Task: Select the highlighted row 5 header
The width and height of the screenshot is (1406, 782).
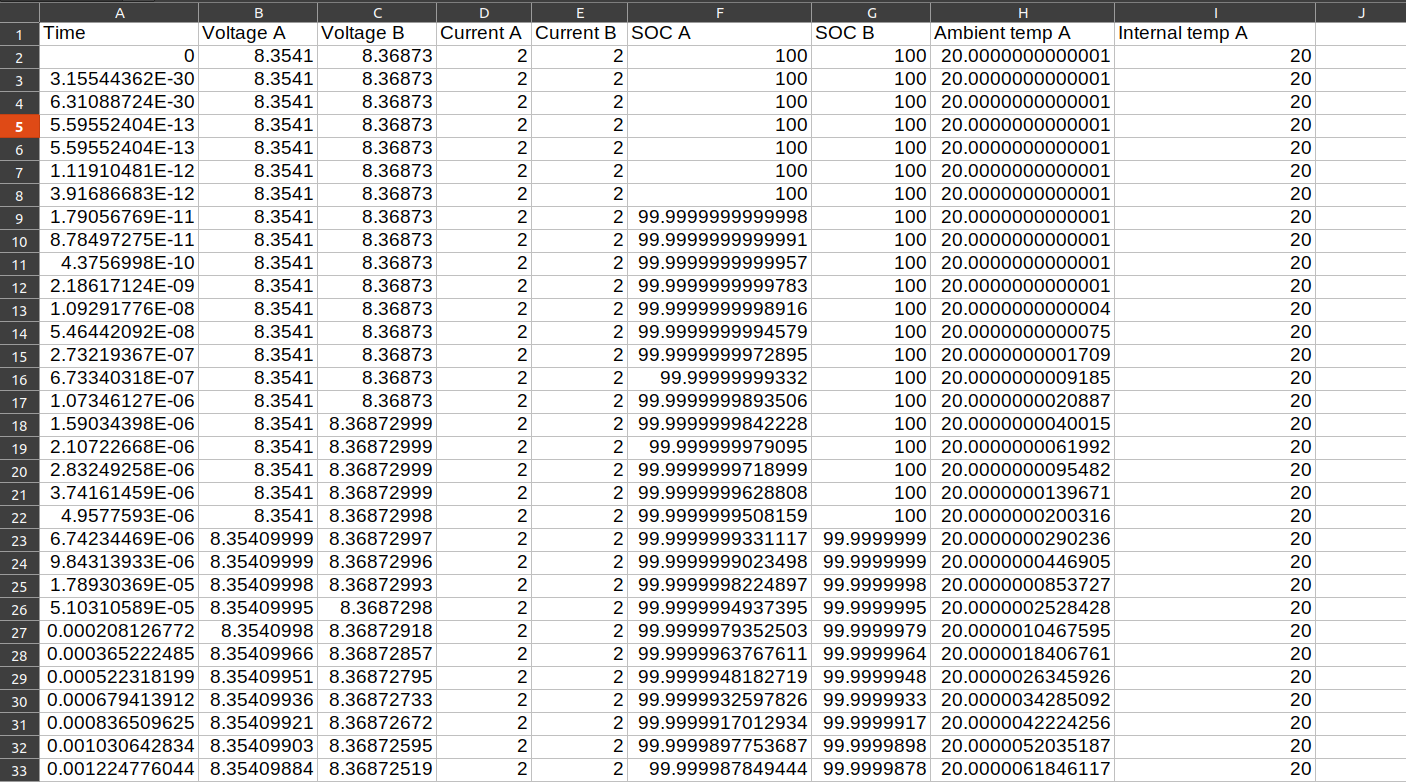Action: click(x=19, y=125)
